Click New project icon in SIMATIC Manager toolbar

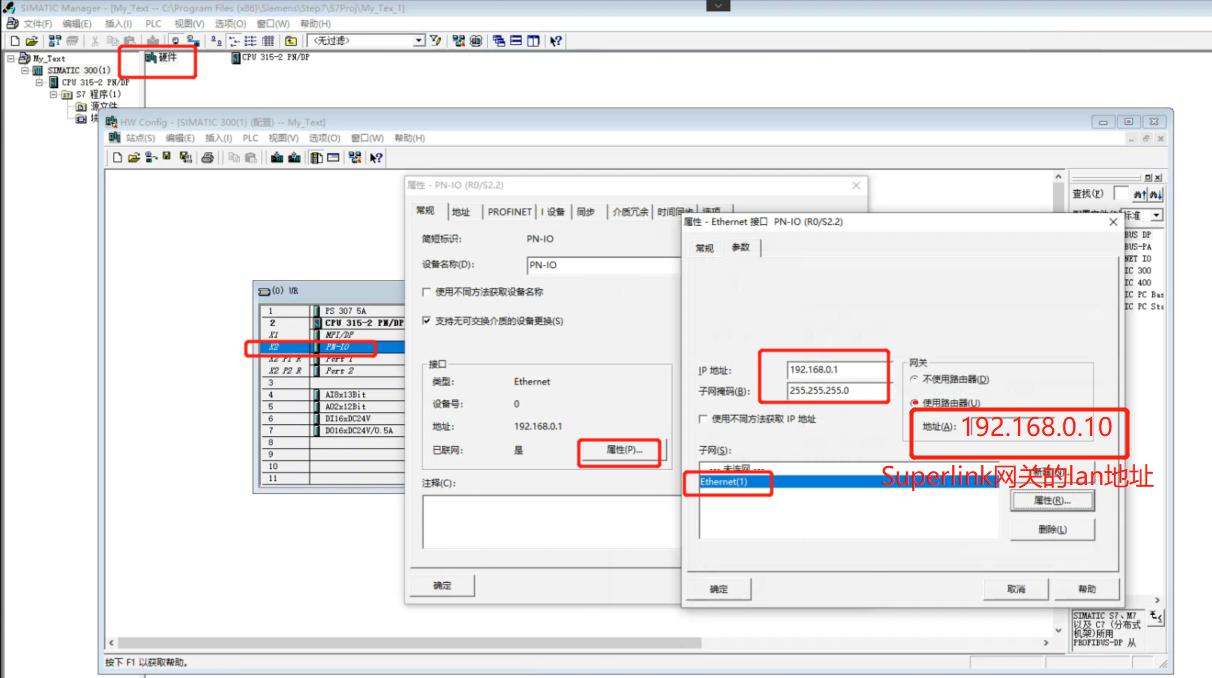point(15,41)
